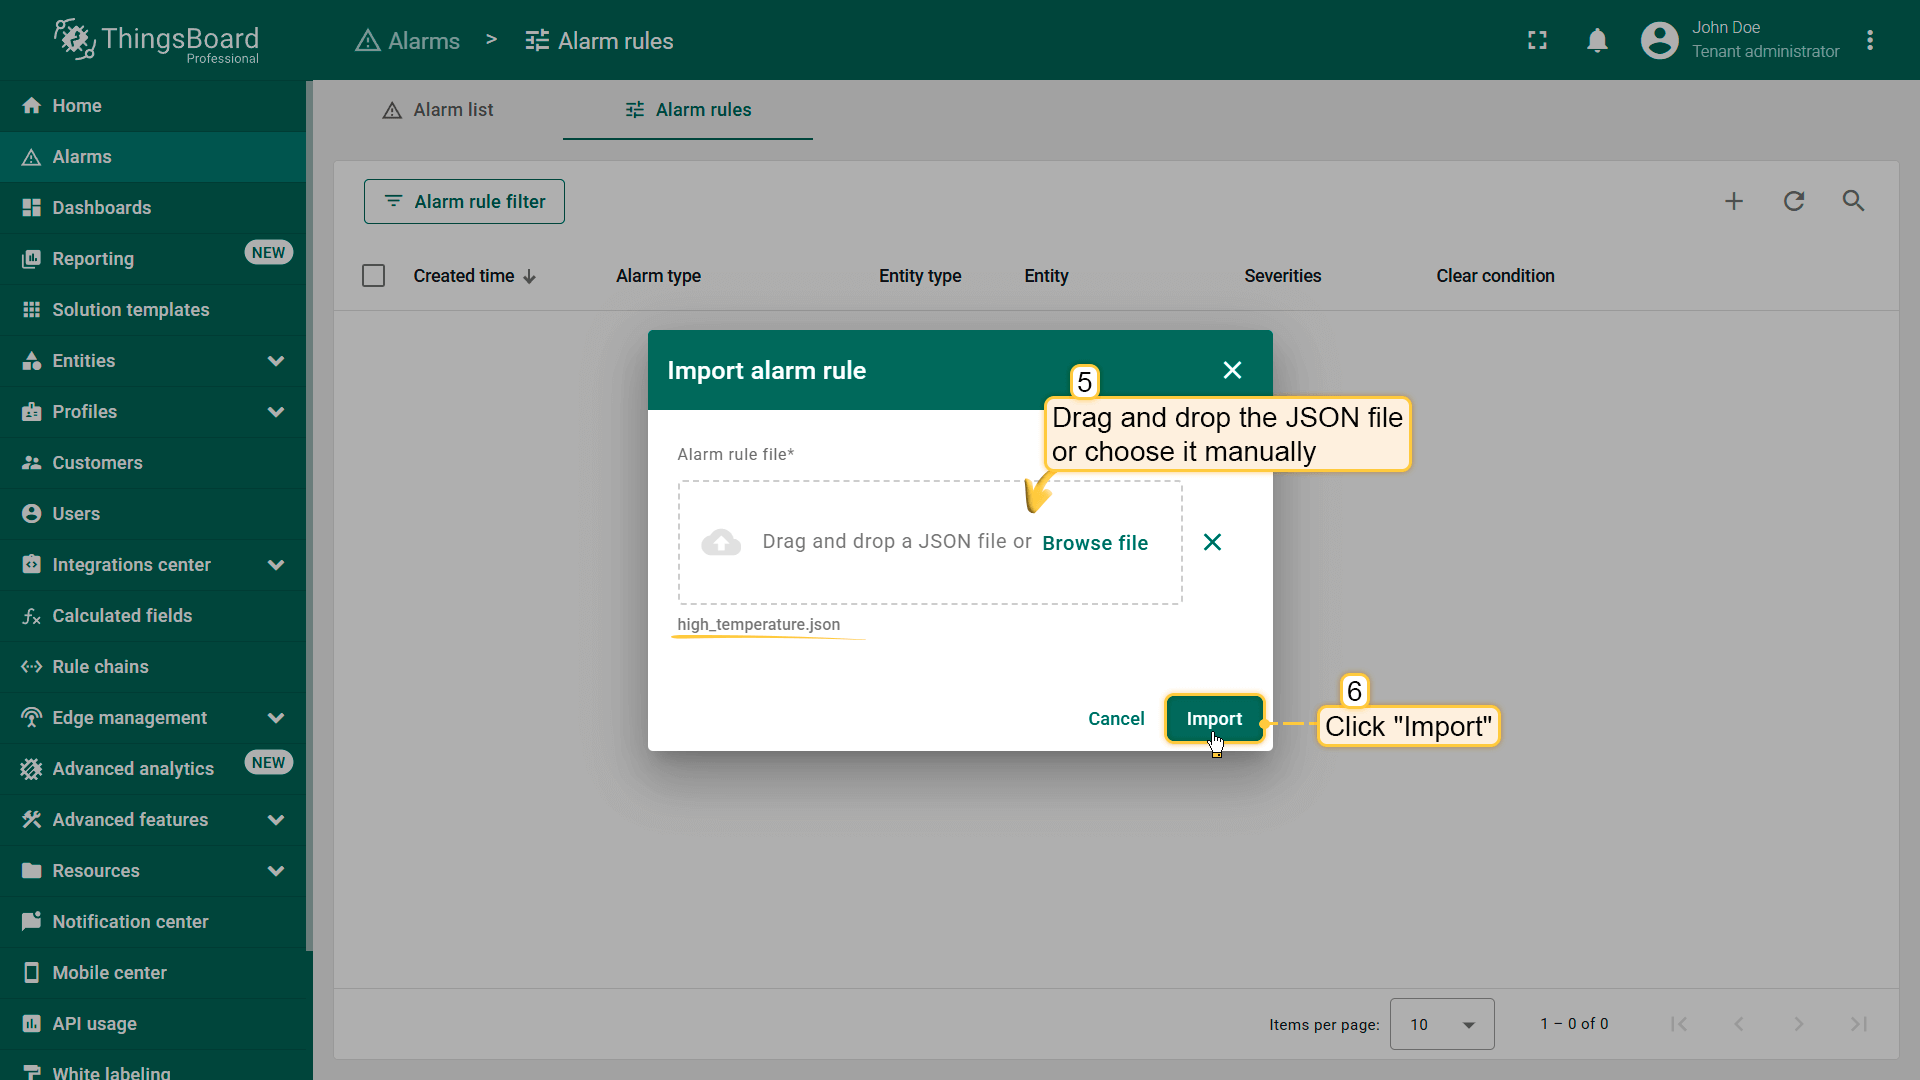The width and height of the screenshot is (1920, 1080).
Task: Open the three-dot user menu
Action: click(x=1870, y=41)
